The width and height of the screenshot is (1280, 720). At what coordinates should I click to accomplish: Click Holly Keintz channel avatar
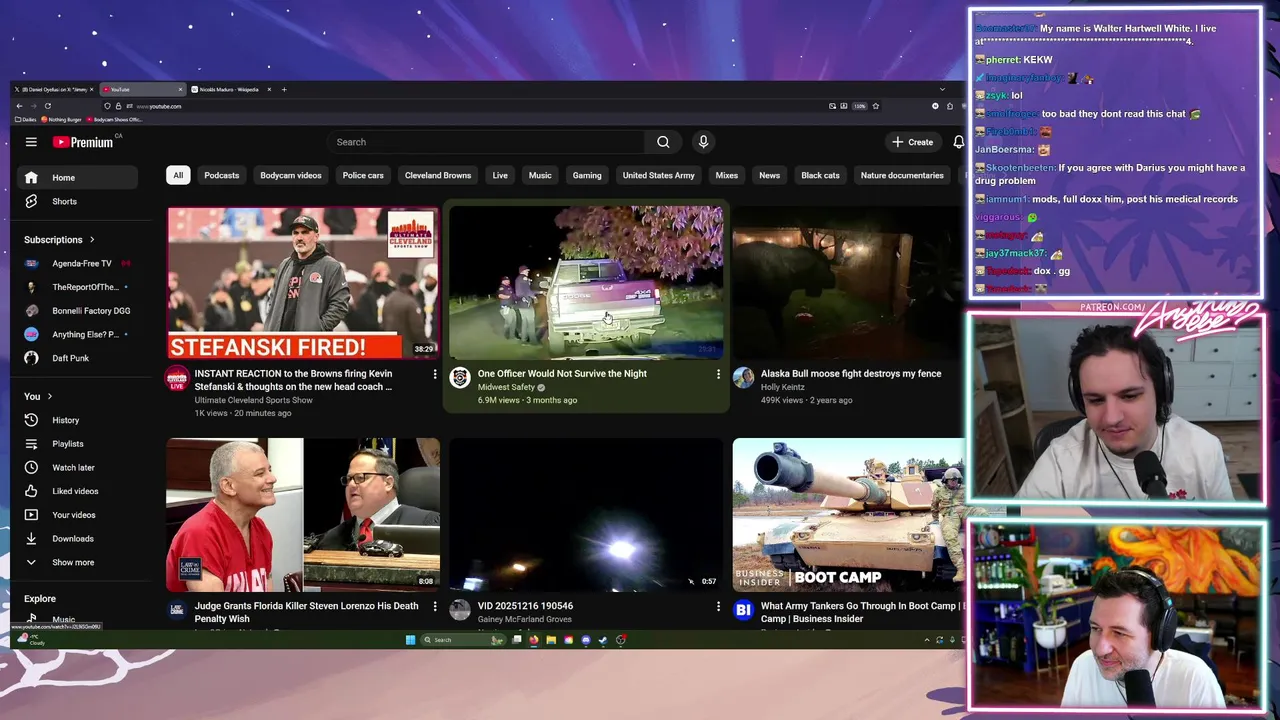743,378
